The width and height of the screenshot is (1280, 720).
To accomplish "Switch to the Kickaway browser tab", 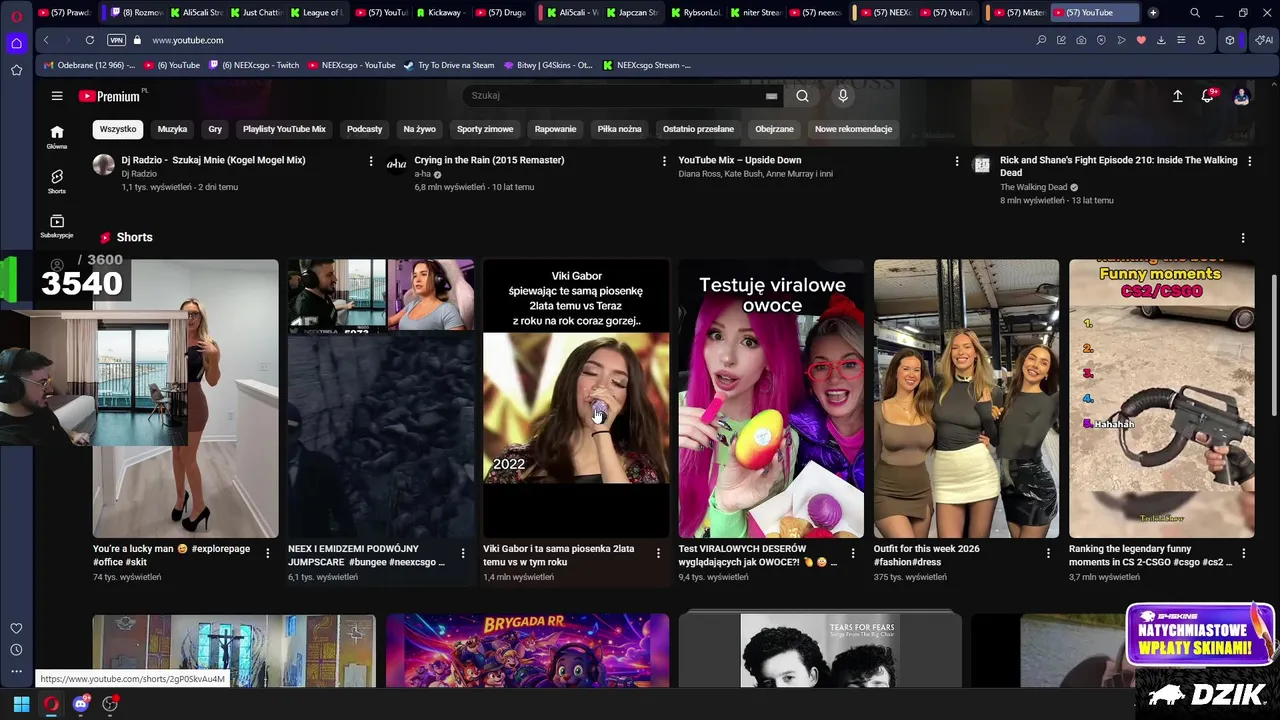I will [x=440, y=13].
